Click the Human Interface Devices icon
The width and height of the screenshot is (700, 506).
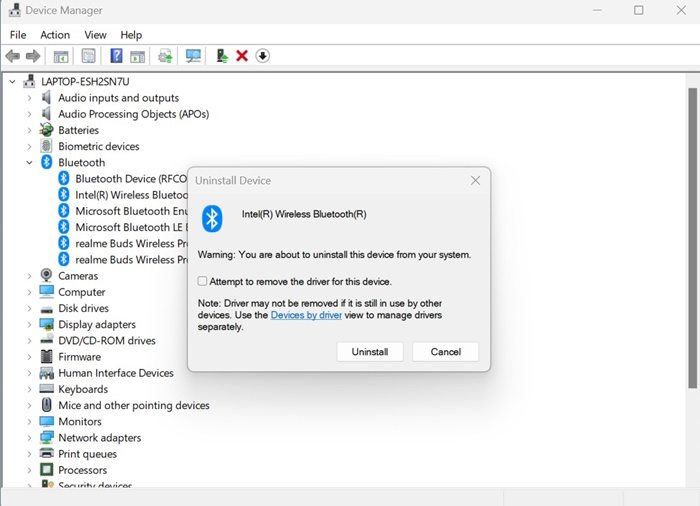coord(46,372)
